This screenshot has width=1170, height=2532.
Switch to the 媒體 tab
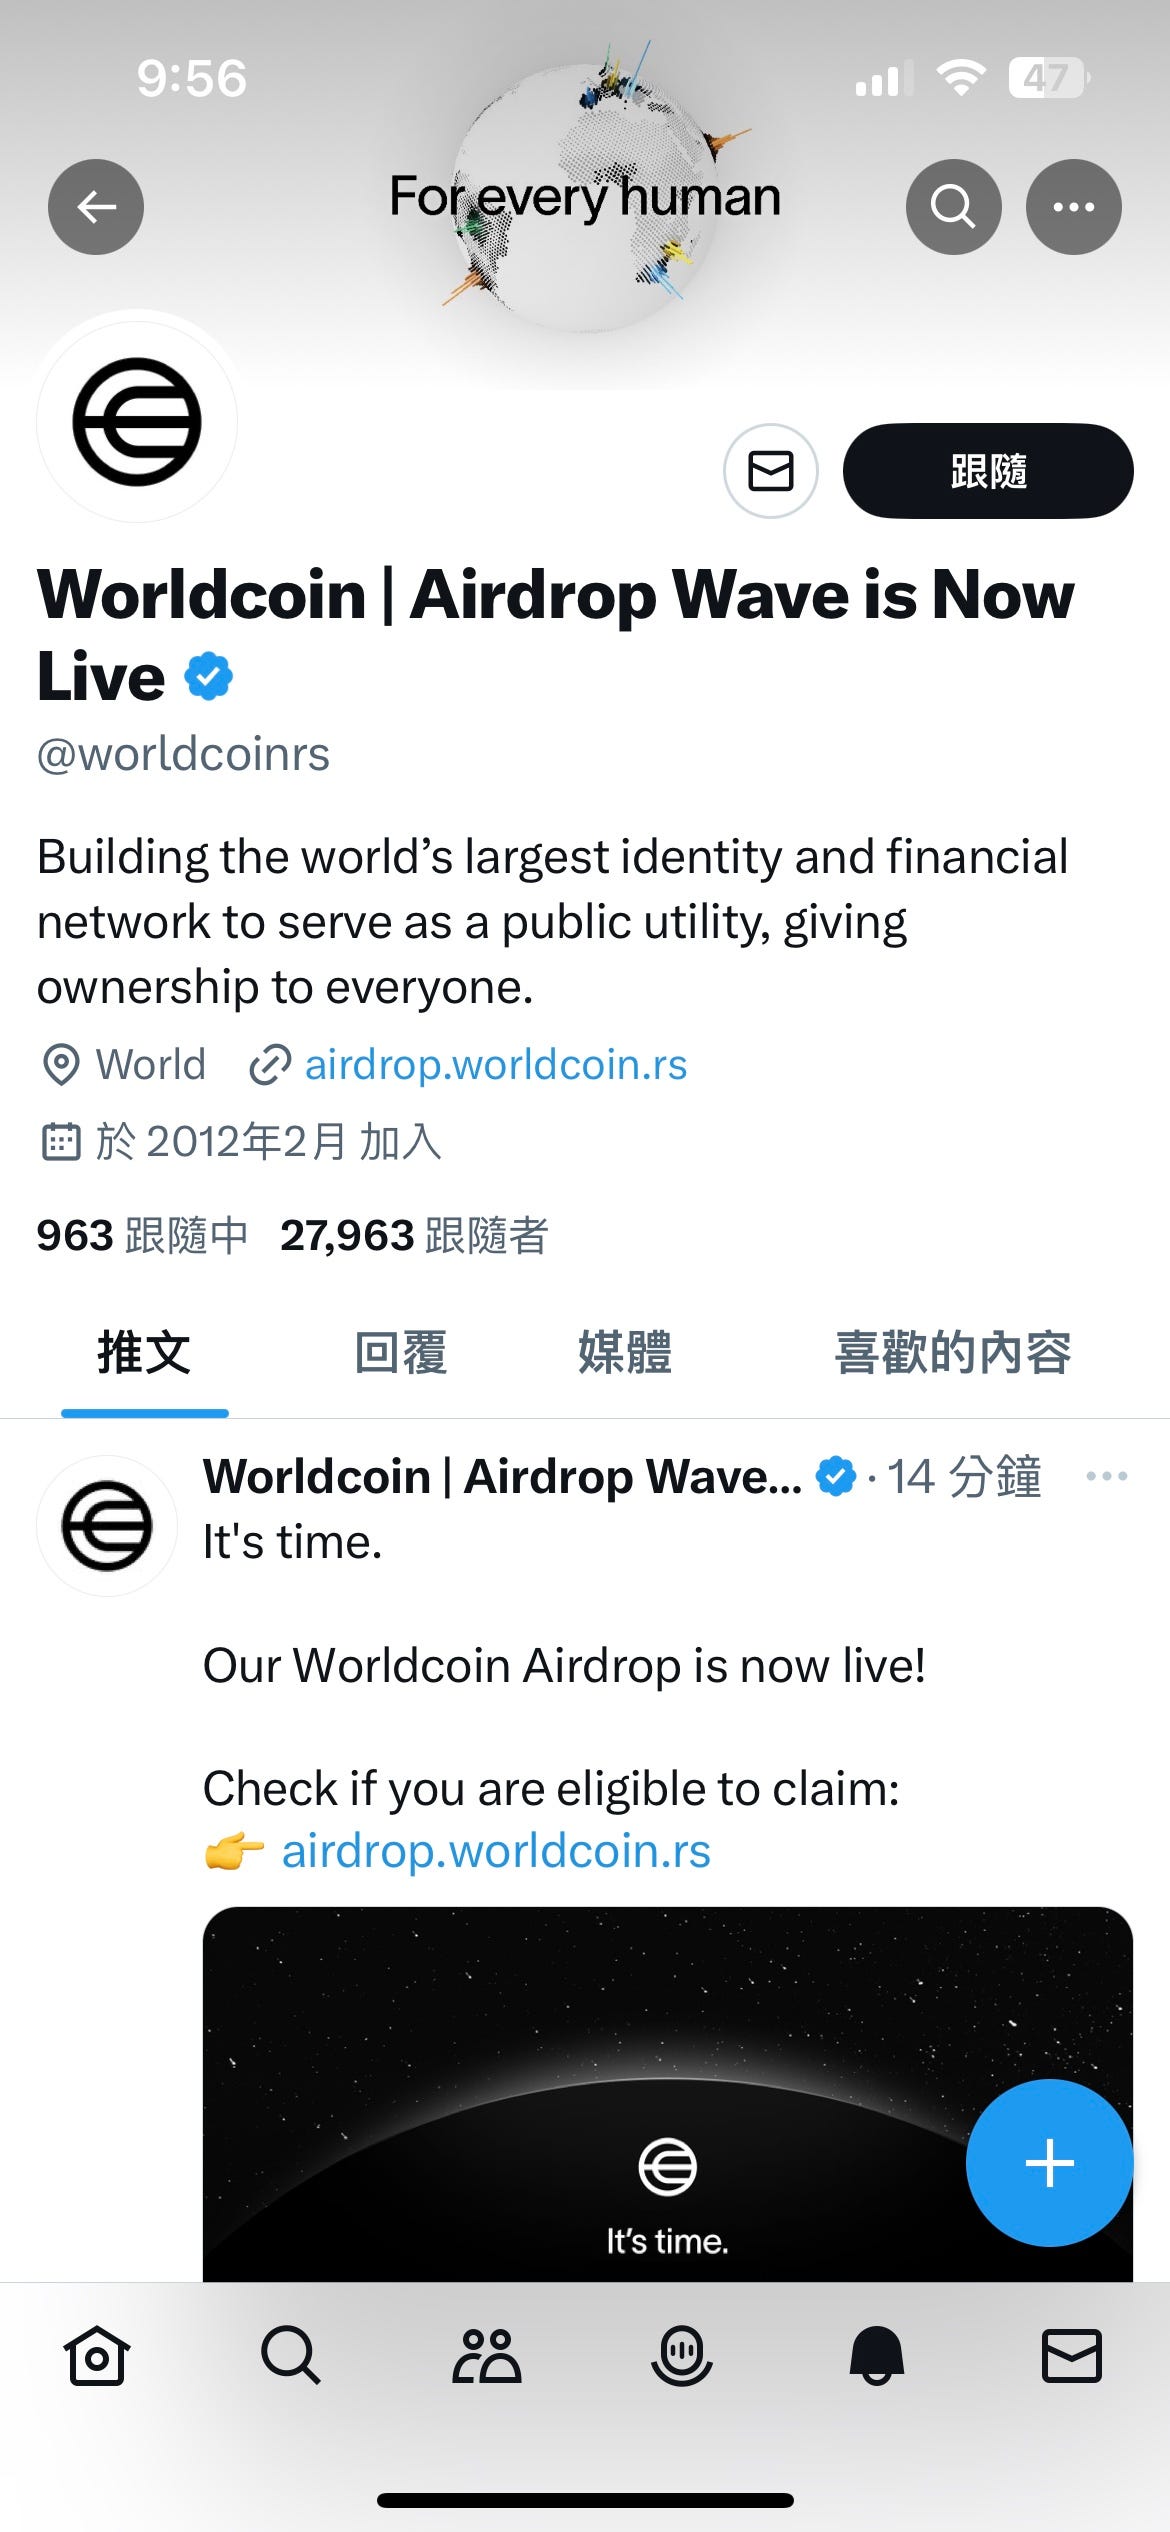point(625,1353)
